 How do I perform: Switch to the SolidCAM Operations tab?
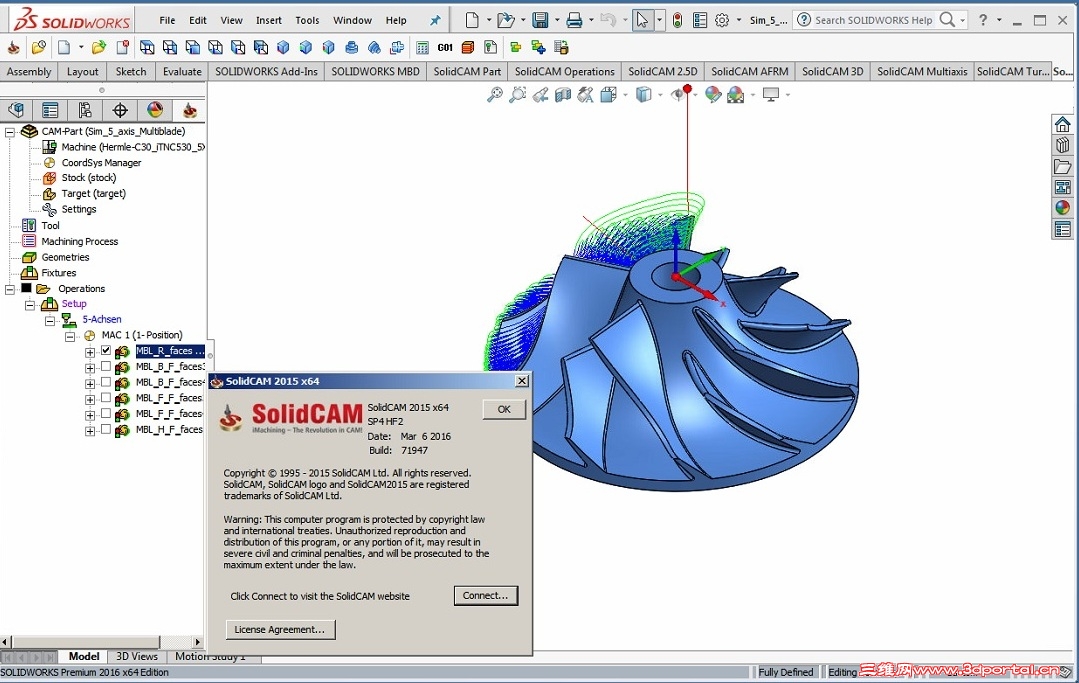point(564,72)
